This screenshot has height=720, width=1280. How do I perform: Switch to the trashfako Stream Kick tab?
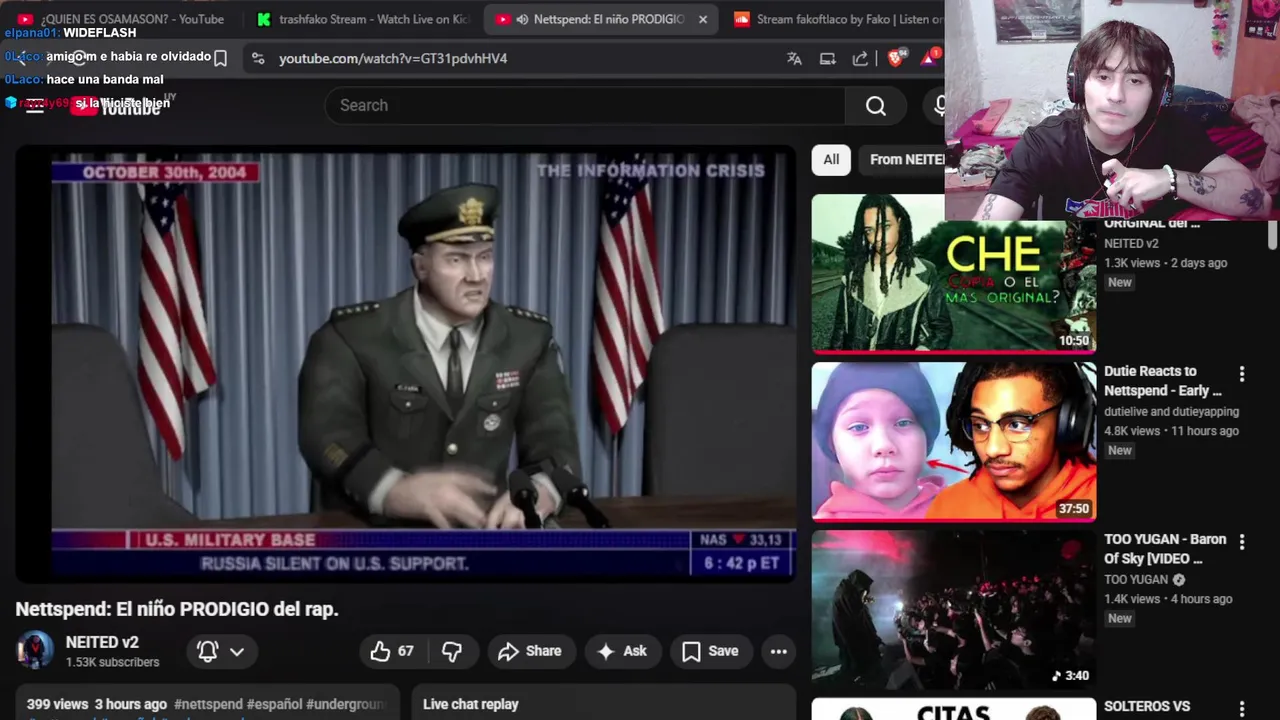(362, 19)
